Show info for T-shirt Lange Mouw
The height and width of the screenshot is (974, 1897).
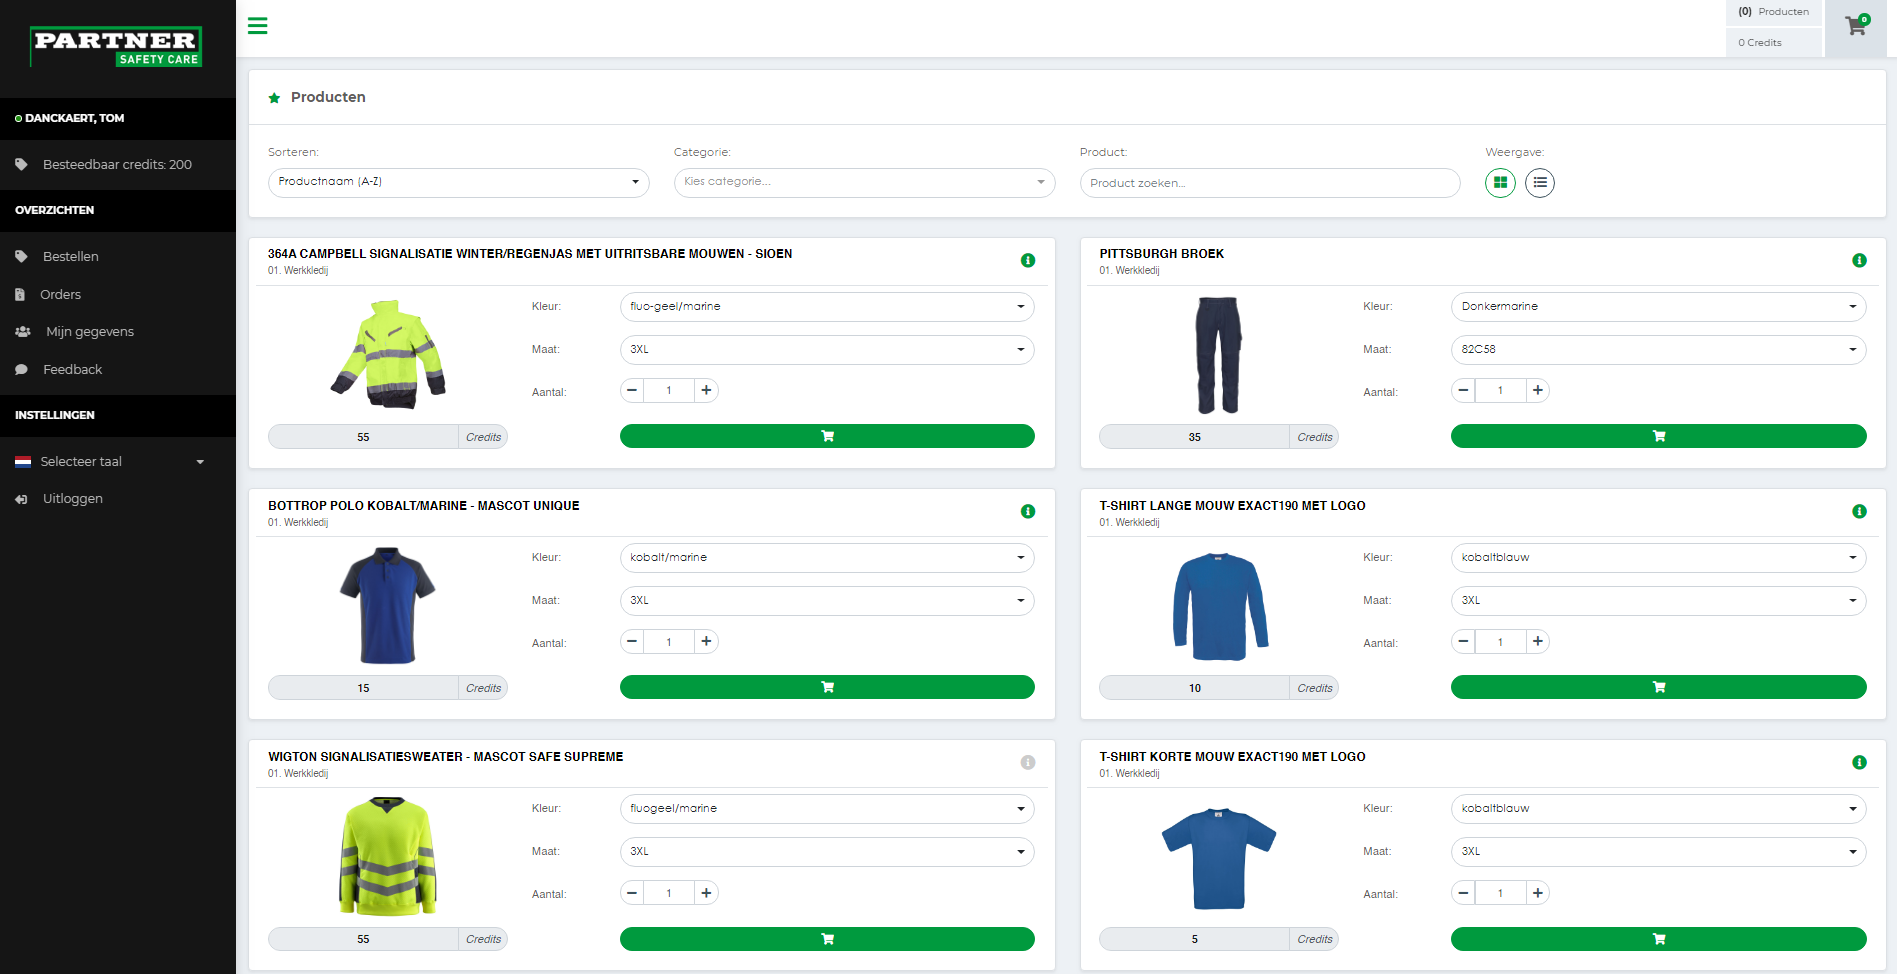click(x=1859, y=511)
